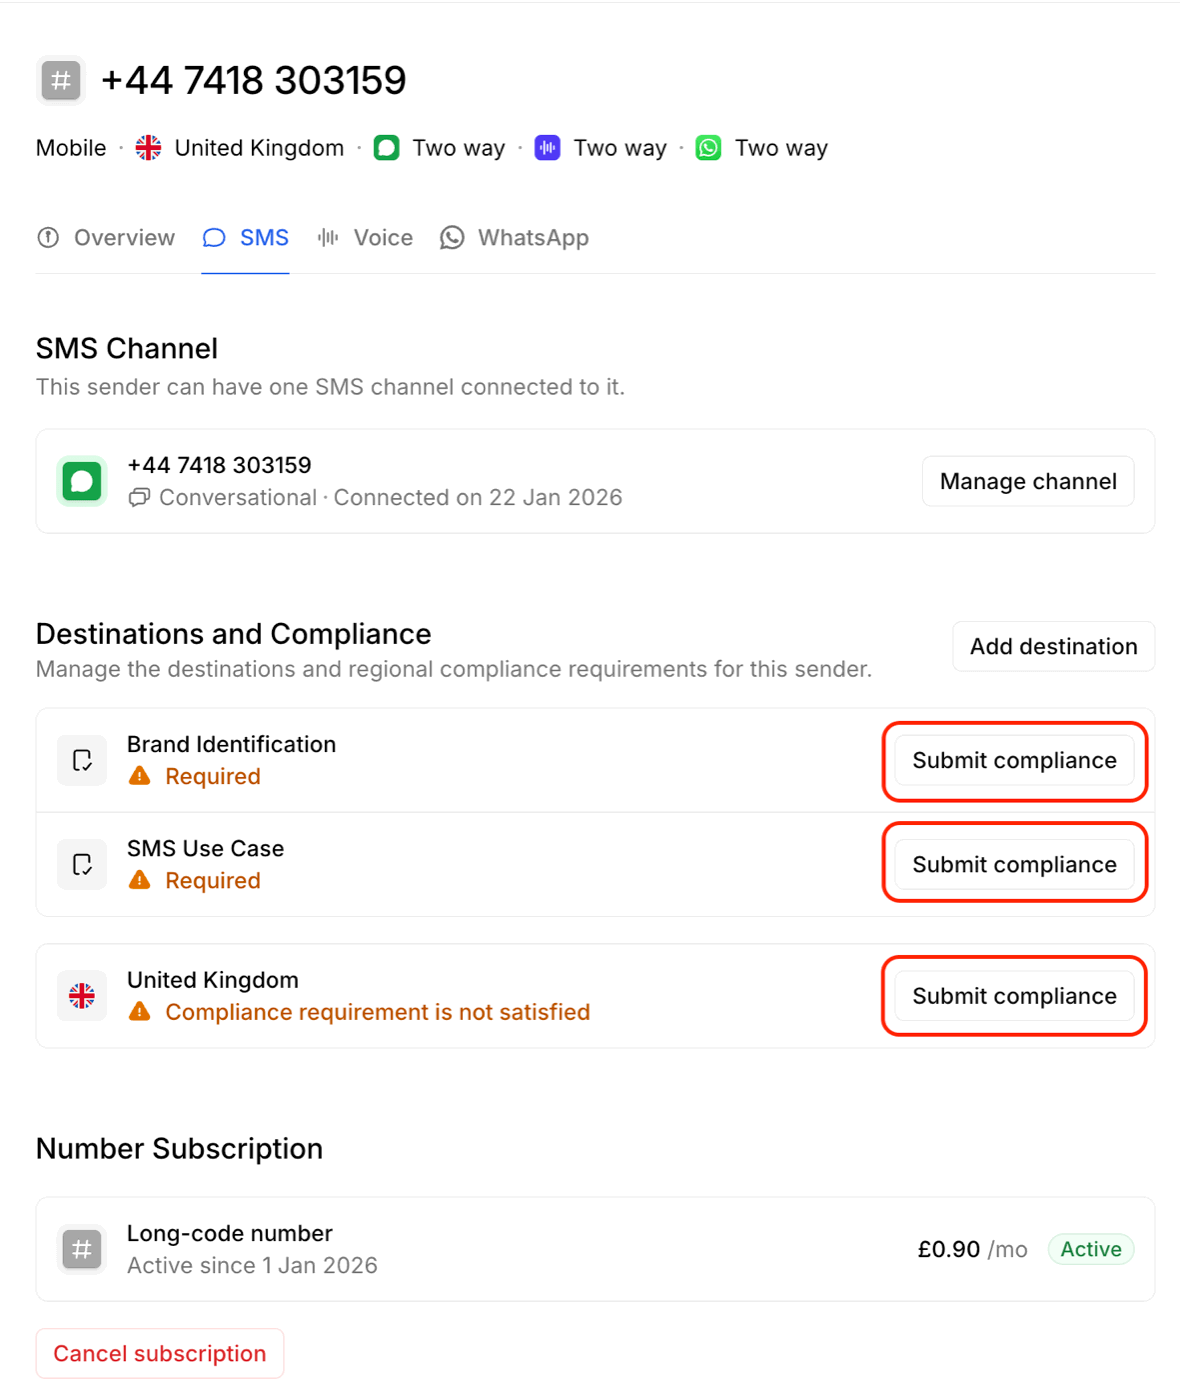Screen dimensions: 1180x1400
Task: Click the green SMS capability icon in header
Action: 386,148
